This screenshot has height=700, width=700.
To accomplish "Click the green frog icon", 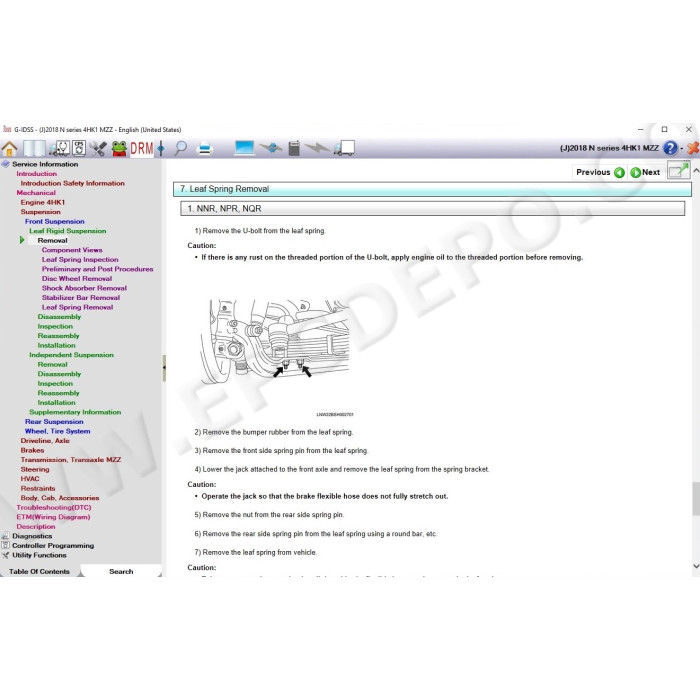I will point(119,148).
